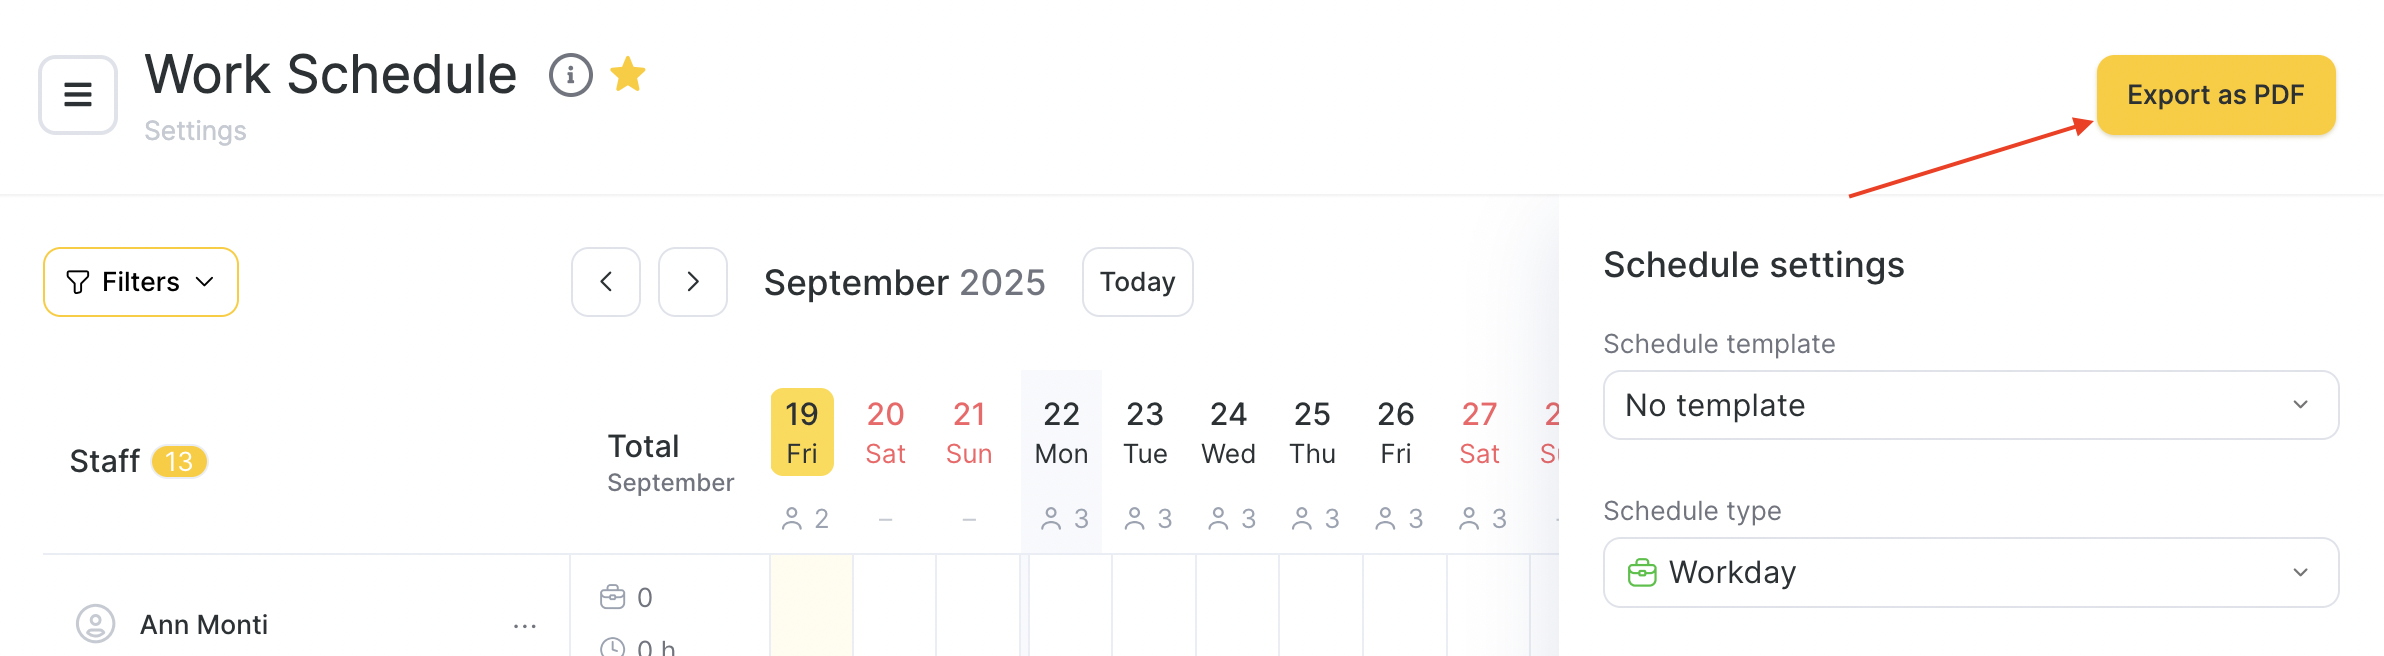Click the staff count icon under Tuesday 23
The width and height of the screenshot is (2384, 656).
[x=1135, y=518]
